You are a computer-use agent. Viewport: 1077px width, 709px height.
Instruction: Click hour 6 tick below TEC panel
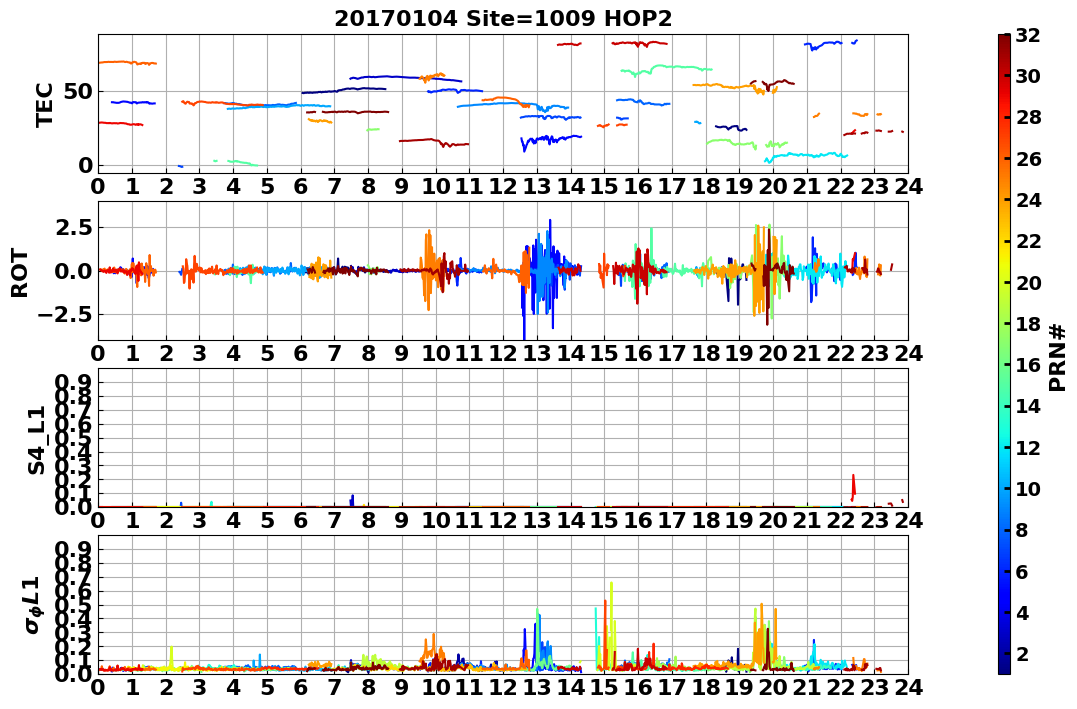pos(301,186)
